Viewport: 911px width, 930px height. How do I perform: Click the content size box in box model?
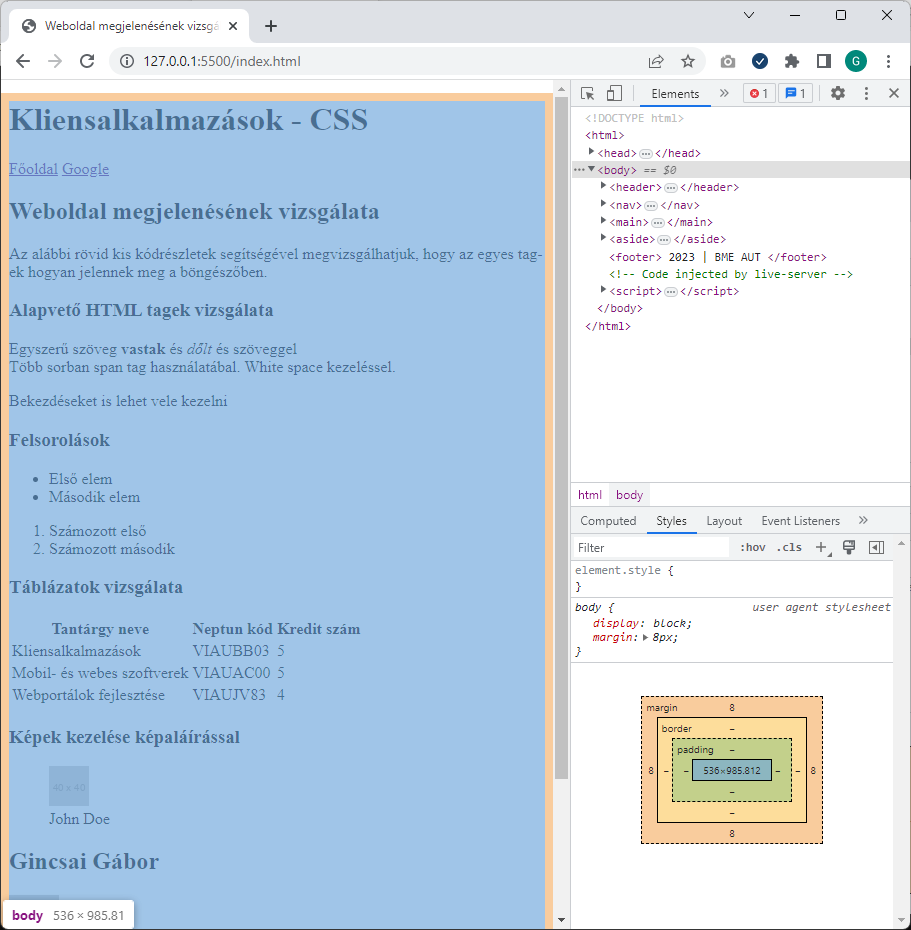[732, 770]
